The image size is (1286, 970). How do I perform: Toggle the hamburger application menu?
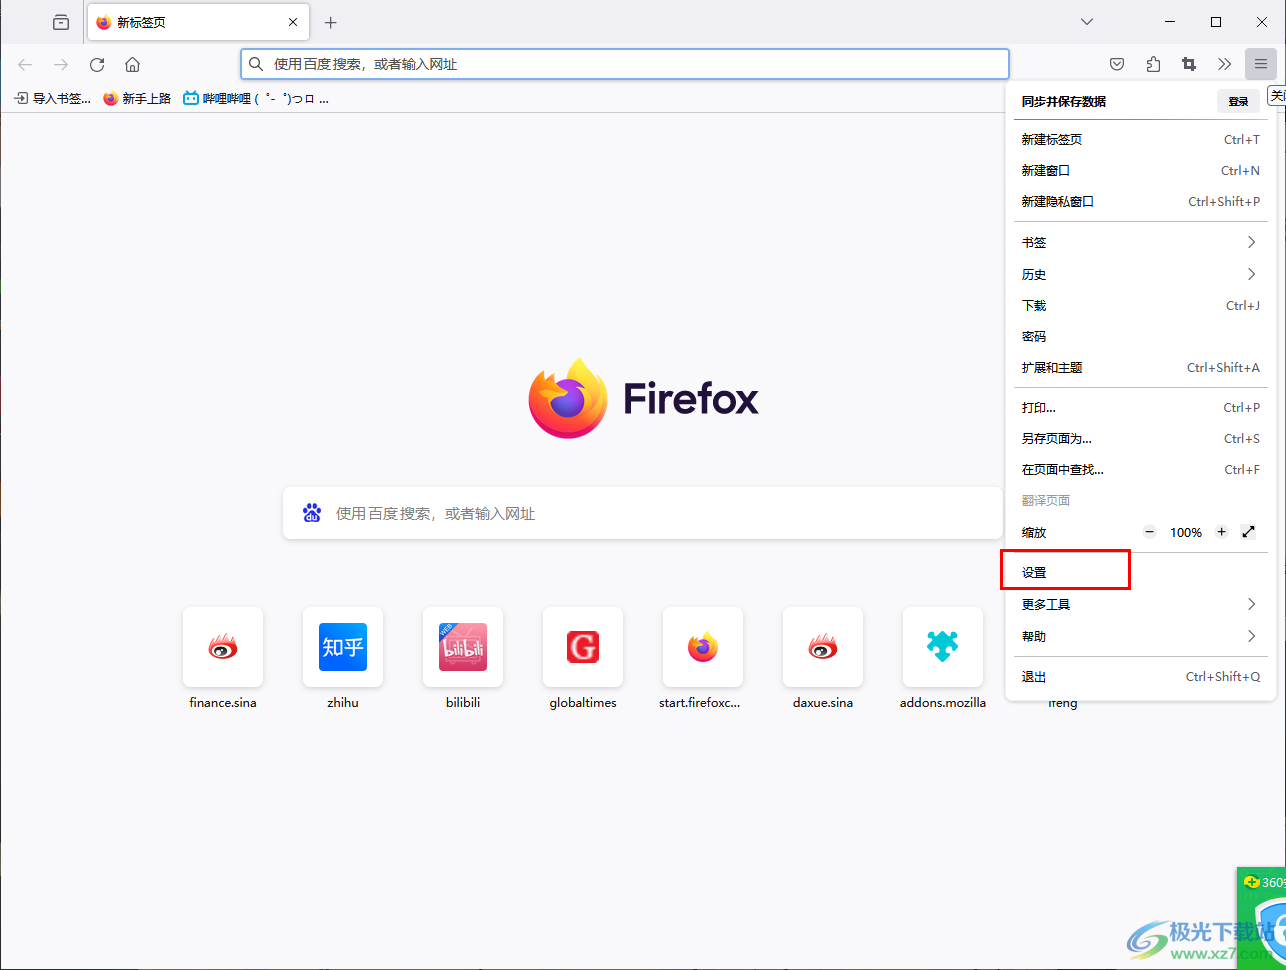(x=1261, y=64)
